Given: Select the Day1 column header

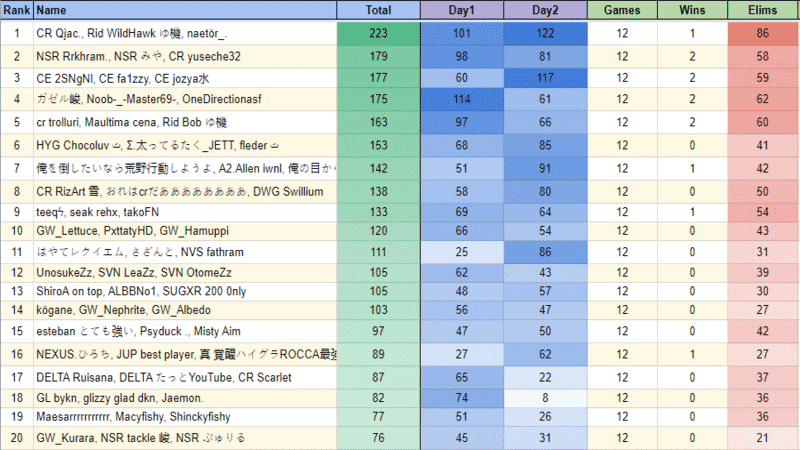Looking at the screenshot, I should pyautogui.click(x=462, y=10).
